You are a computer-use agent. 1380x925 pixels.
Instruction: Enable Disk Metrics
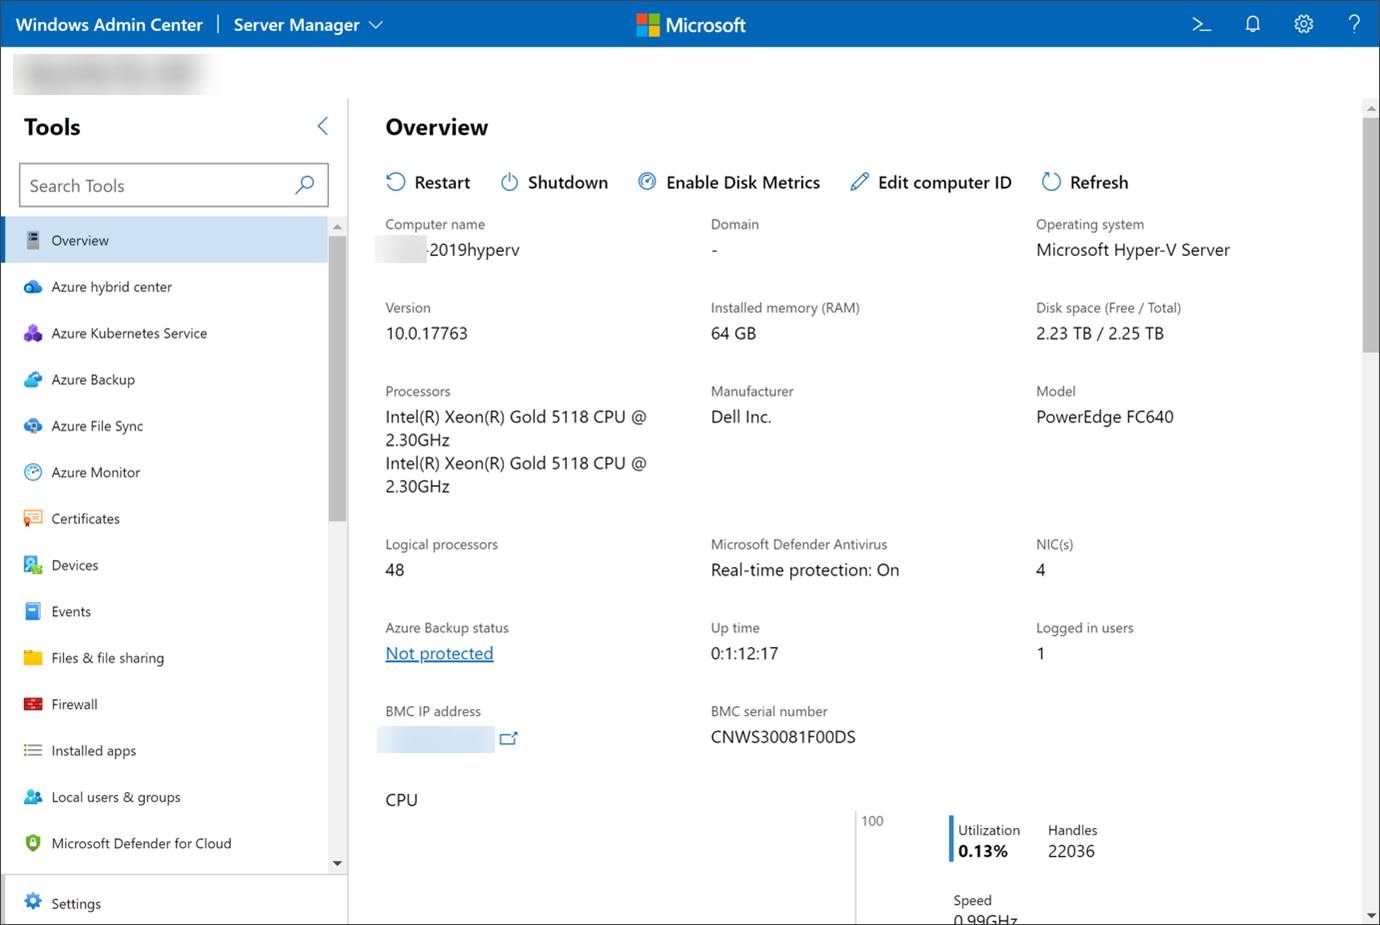tap(729, 182)
